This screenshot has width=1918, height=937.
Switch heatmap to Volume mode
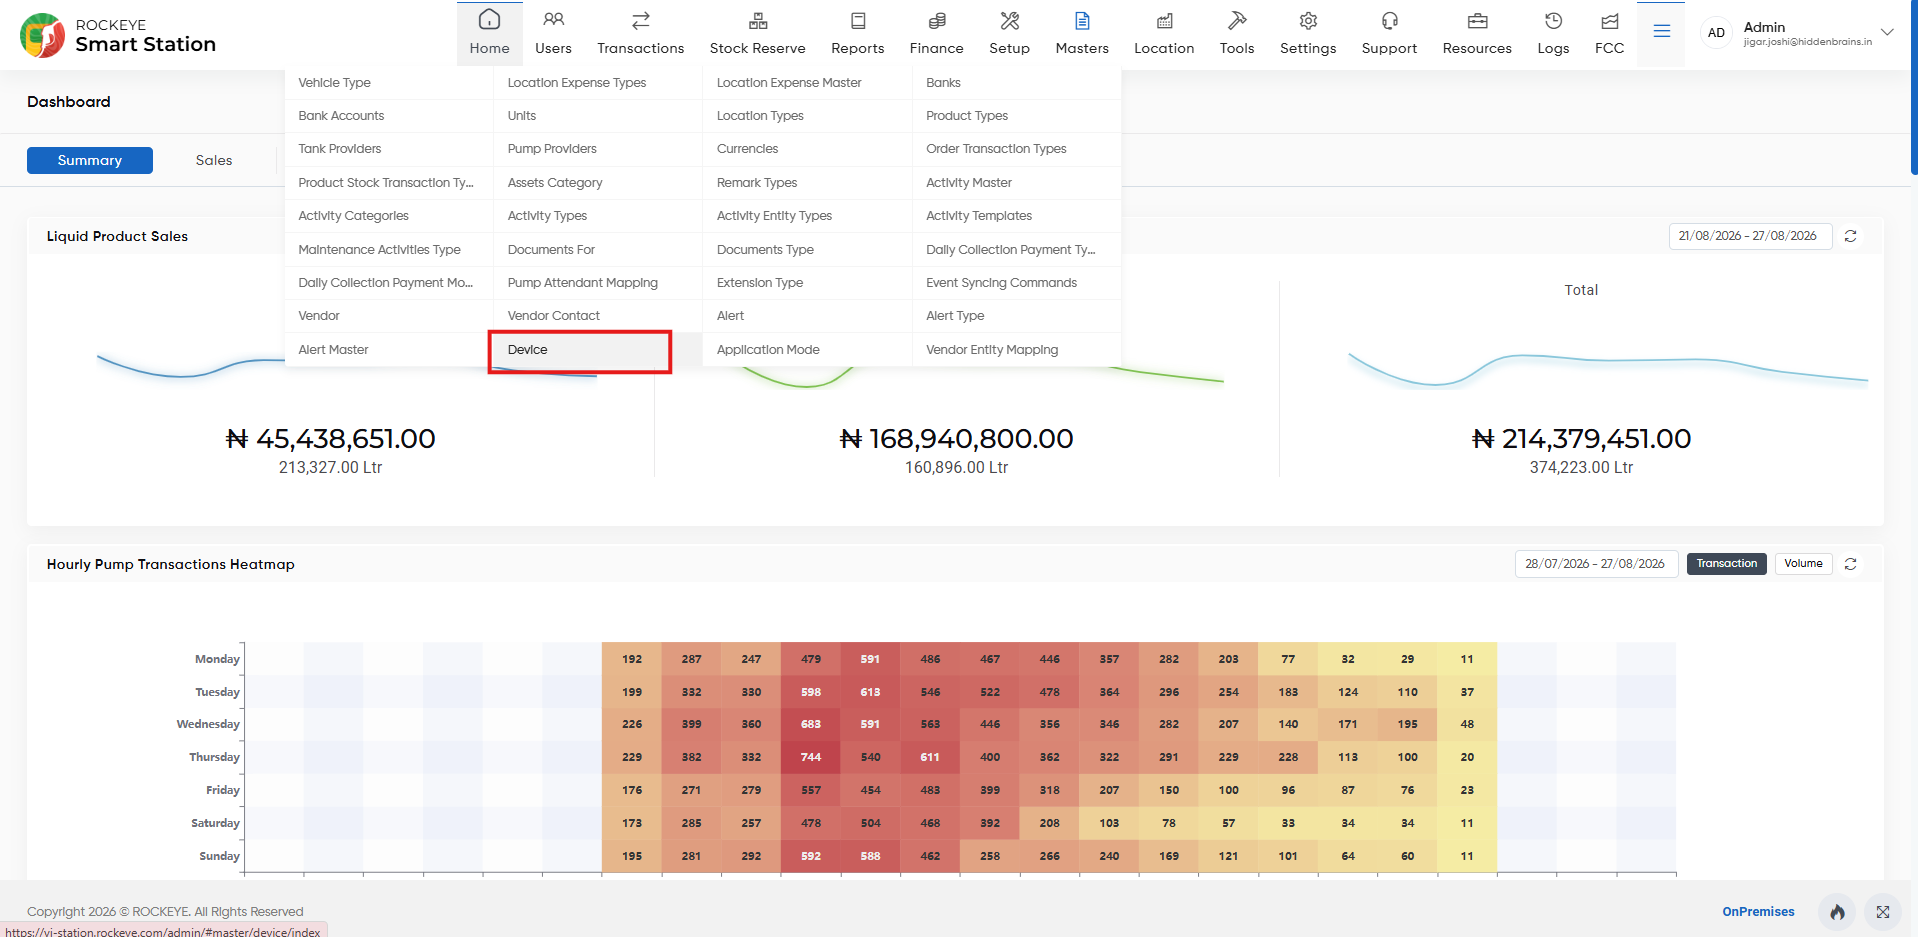pos(1804,564)
